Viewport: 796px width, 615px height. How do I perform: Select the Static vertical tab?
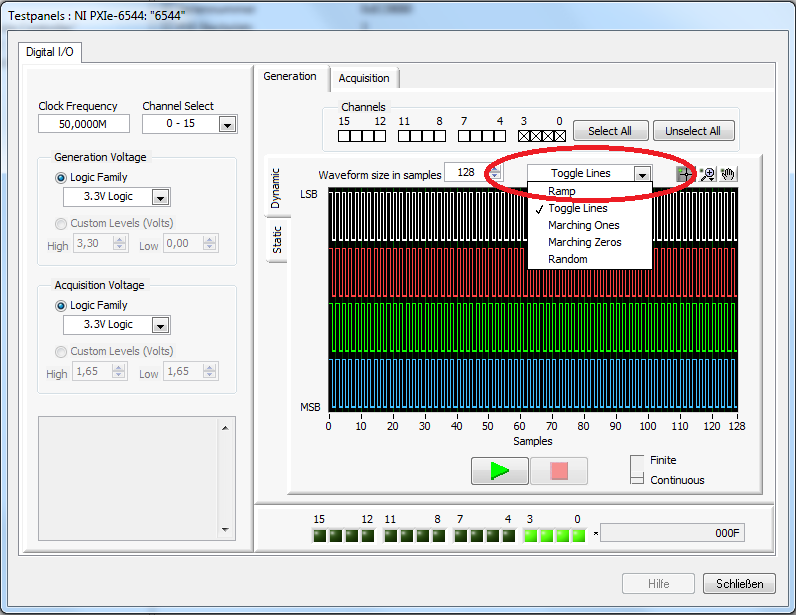pyautogui.click(x=277, y=239)
